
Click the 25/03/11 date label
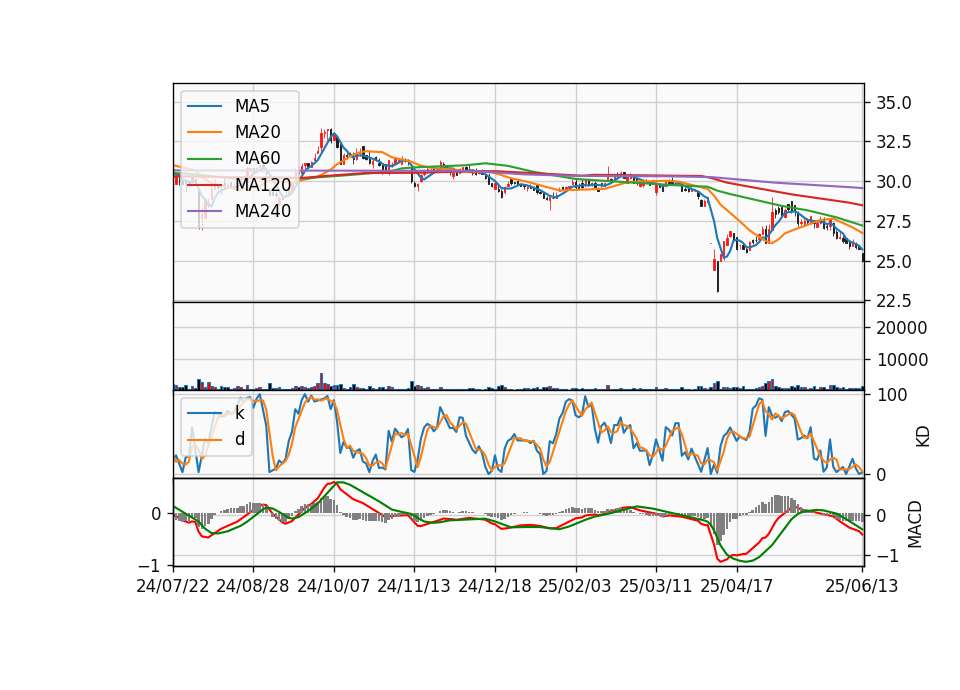656,586
